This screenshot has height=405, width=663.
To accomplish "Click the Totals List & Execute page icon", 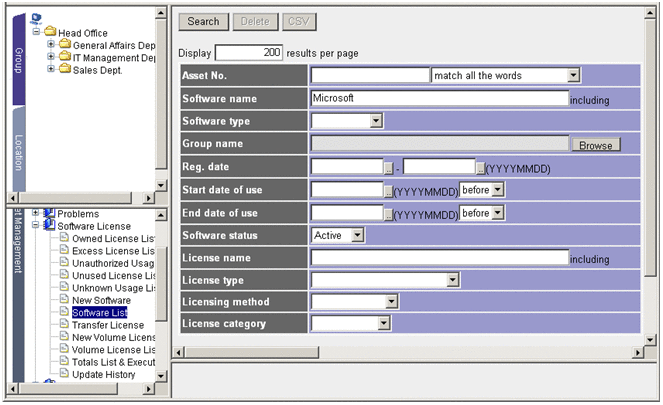I will (x=64, y=361).
